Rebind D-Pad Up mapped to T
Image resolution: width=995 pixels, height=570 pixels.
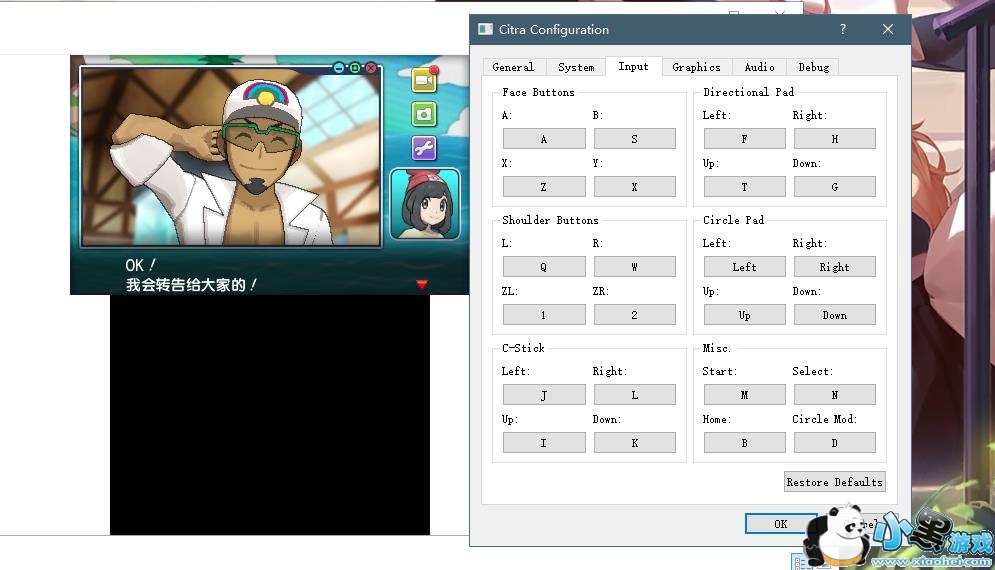[x=744, y=187]
